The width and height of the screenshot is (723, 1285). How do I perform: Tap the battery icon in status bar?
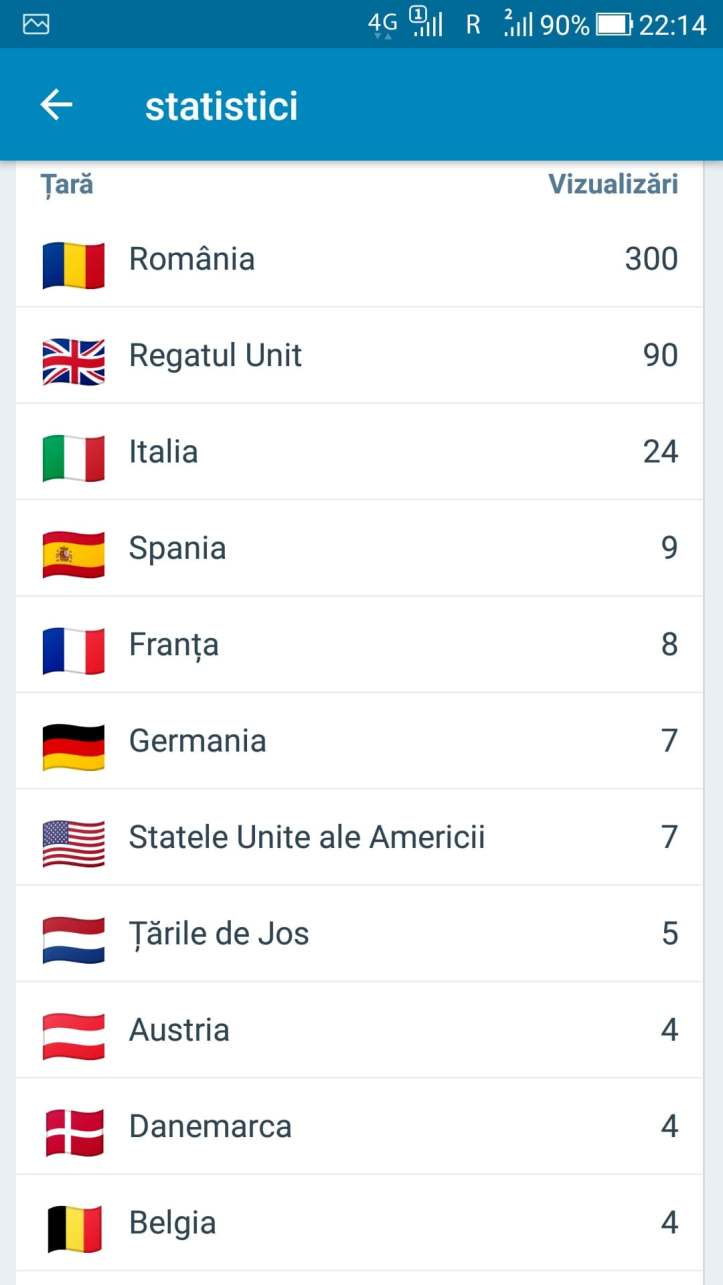coord(614,25)
